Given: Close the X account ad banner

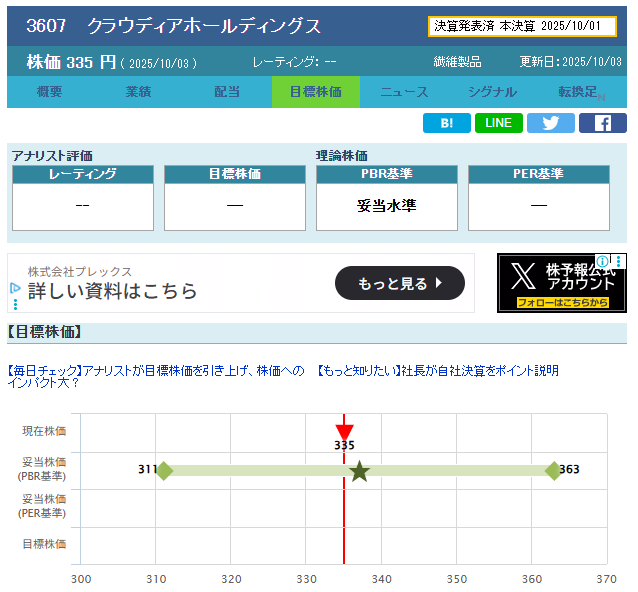Looking at the screenshot, I should click(x=618, y=261).
